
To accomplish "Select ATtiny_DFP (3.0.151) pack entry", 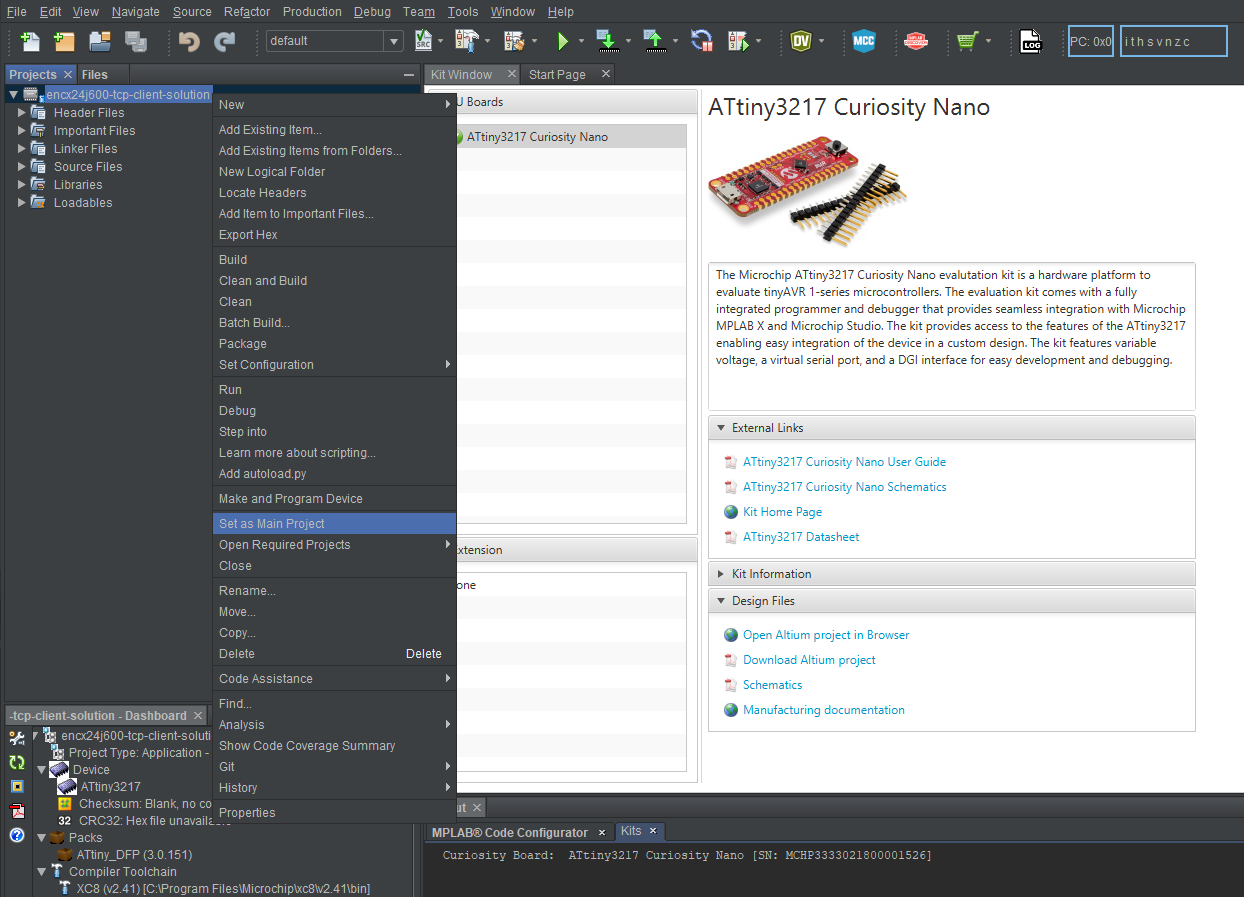I will (134, 855).
